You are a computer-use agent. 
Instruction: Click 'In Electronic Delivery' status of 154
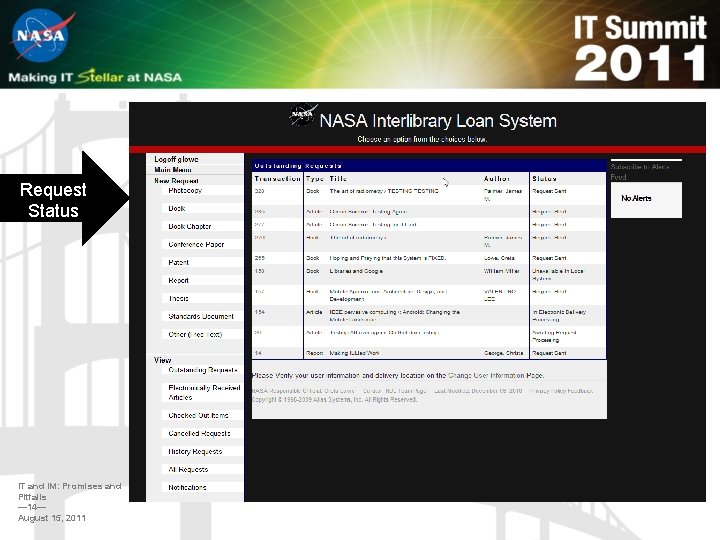559,316
